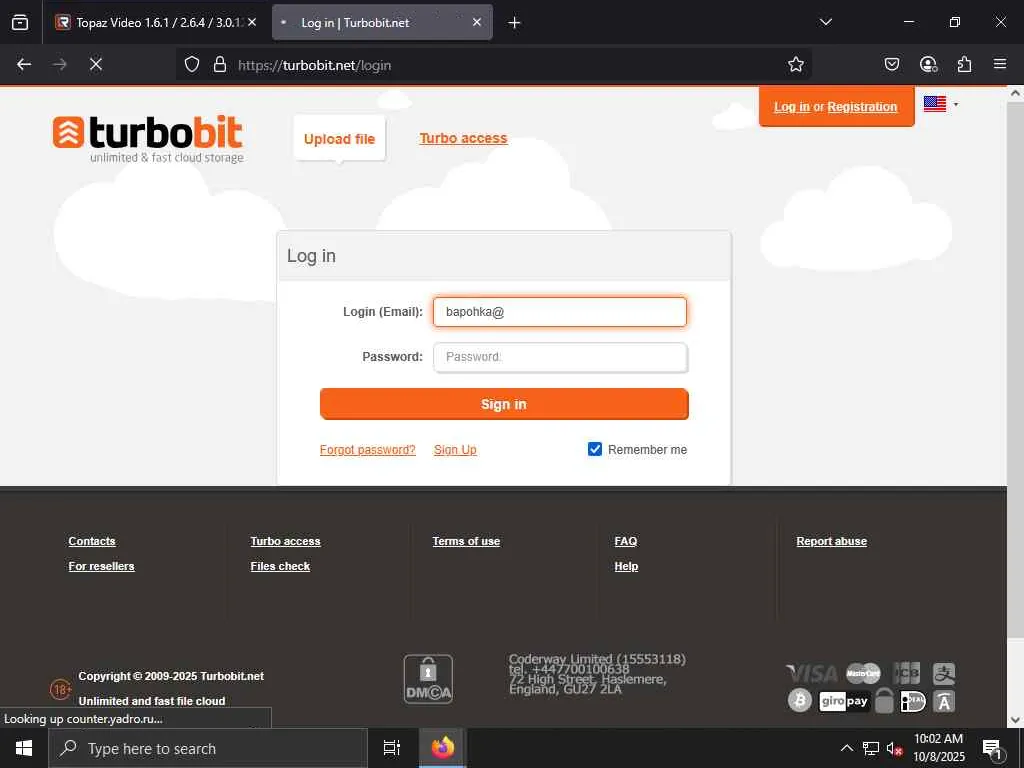Image resolution: width=1024 pixels, height=768 pixels.
Task: Open For resellers footer link
Action: [101, 566]
